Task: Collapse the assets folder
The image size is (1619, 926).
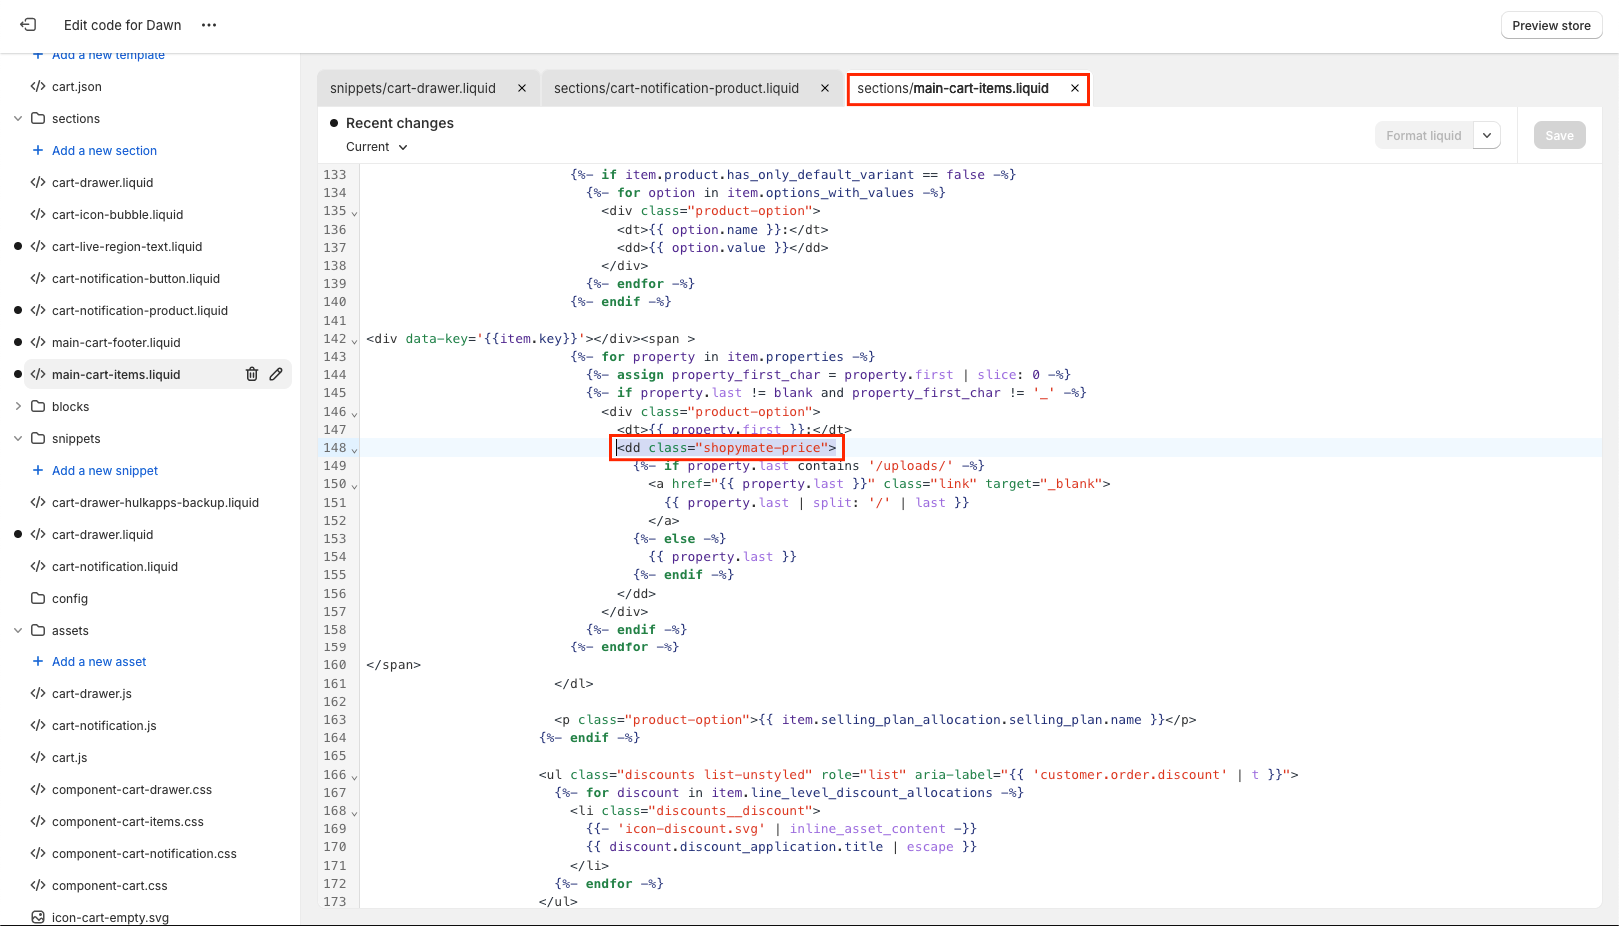Action: tap(18, 630)
